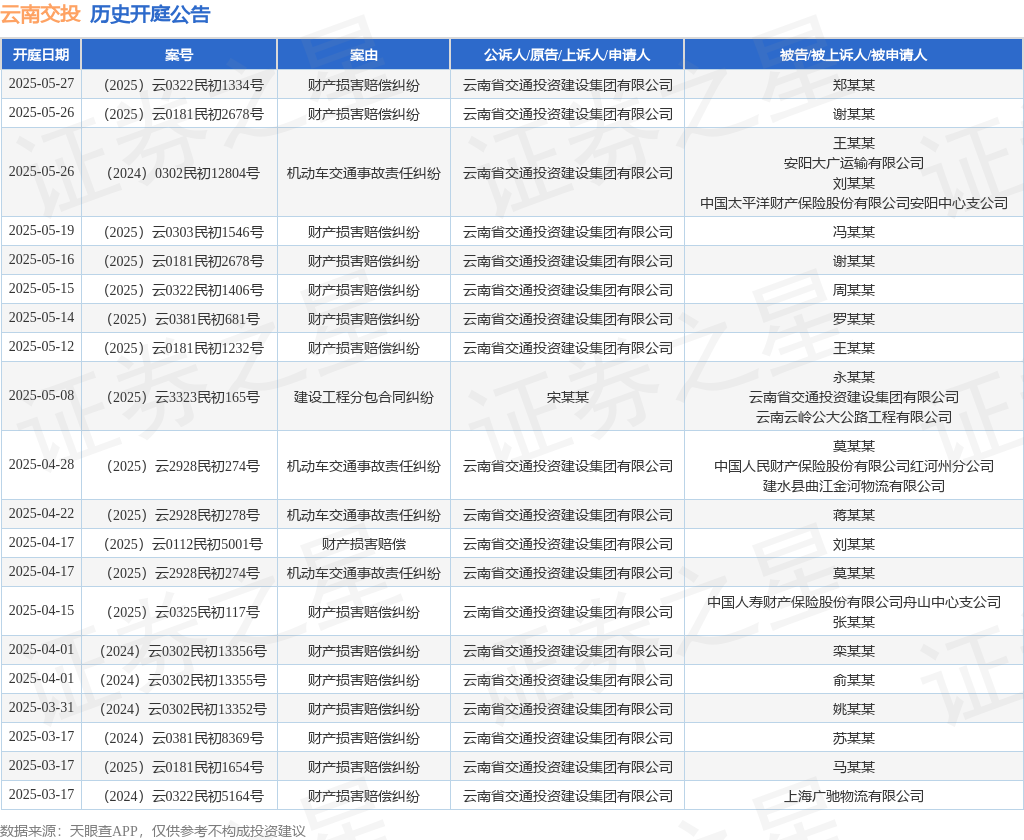Select case number (2025)云0181民初1232号
The image size is (1024, 840).
point(184,348)
